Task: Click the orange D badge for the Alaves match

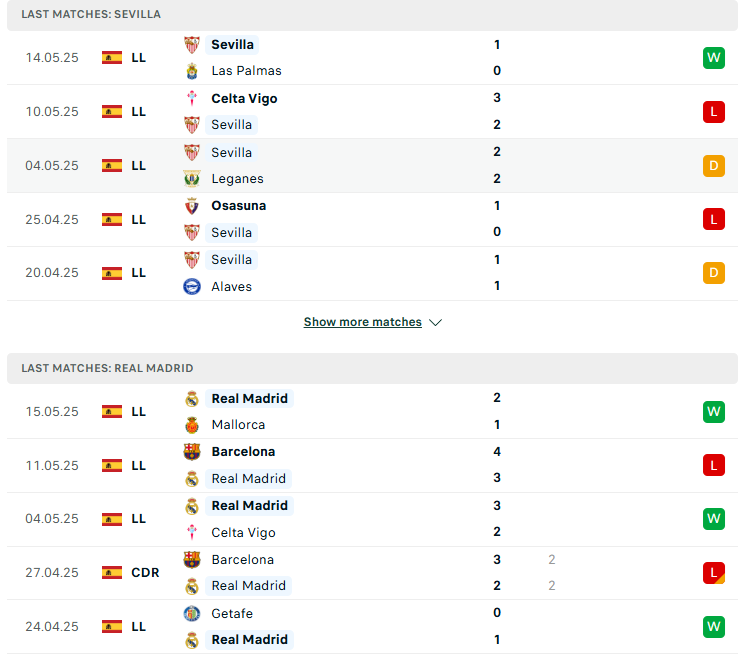Action: [x=714, y=273]
